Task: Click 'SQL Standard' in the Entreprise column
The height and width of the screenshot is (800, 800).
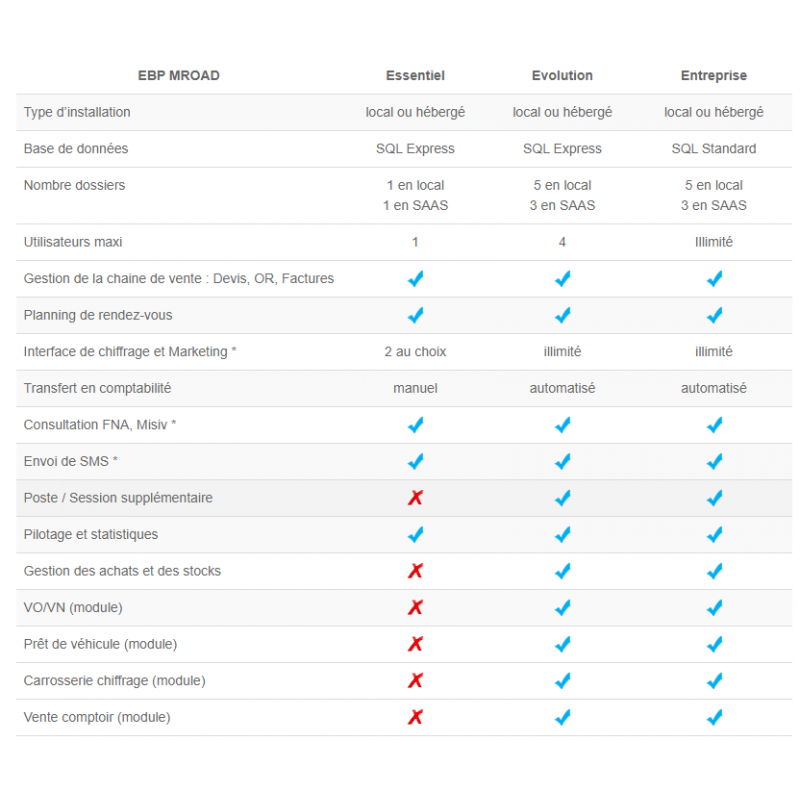Action: (x=714, y=148)
